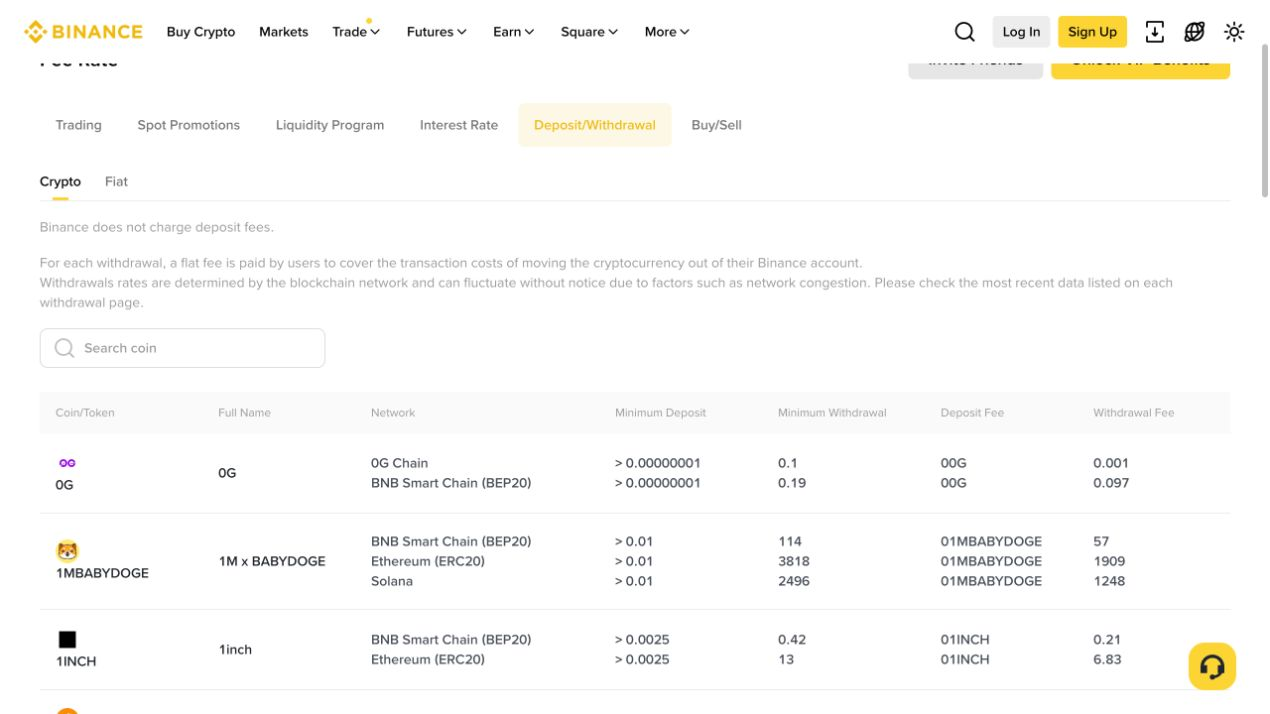
Task: Click the Coin/Token column header
Action: pos(85,413)
